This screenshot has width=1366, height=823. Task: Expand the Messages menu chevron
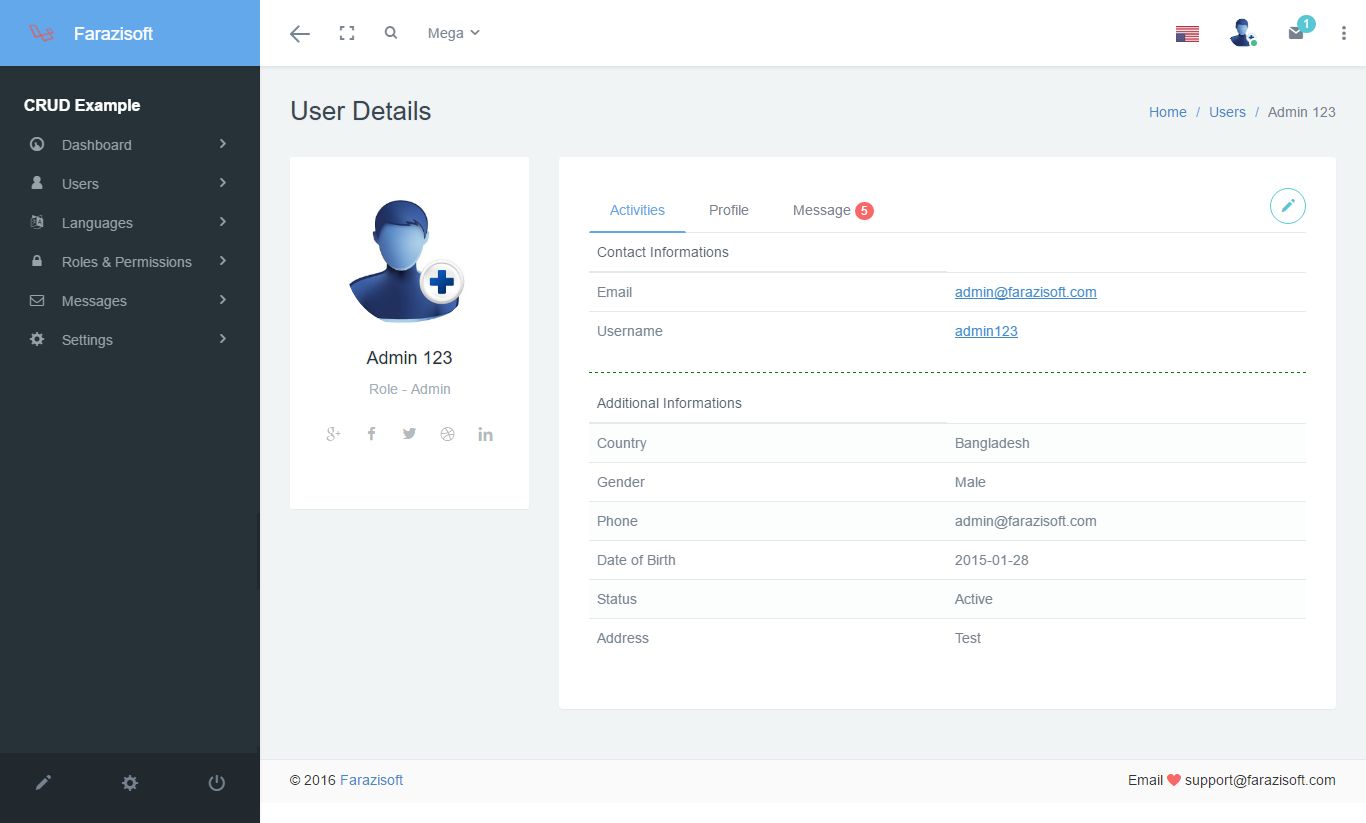click(223, 300)
